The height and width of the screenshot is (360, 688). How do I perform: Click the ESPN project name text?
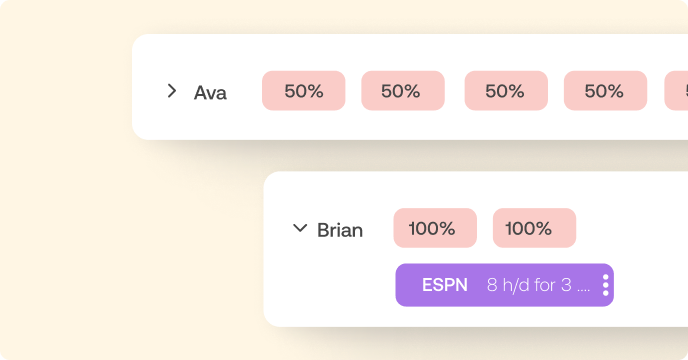[445, 285]
